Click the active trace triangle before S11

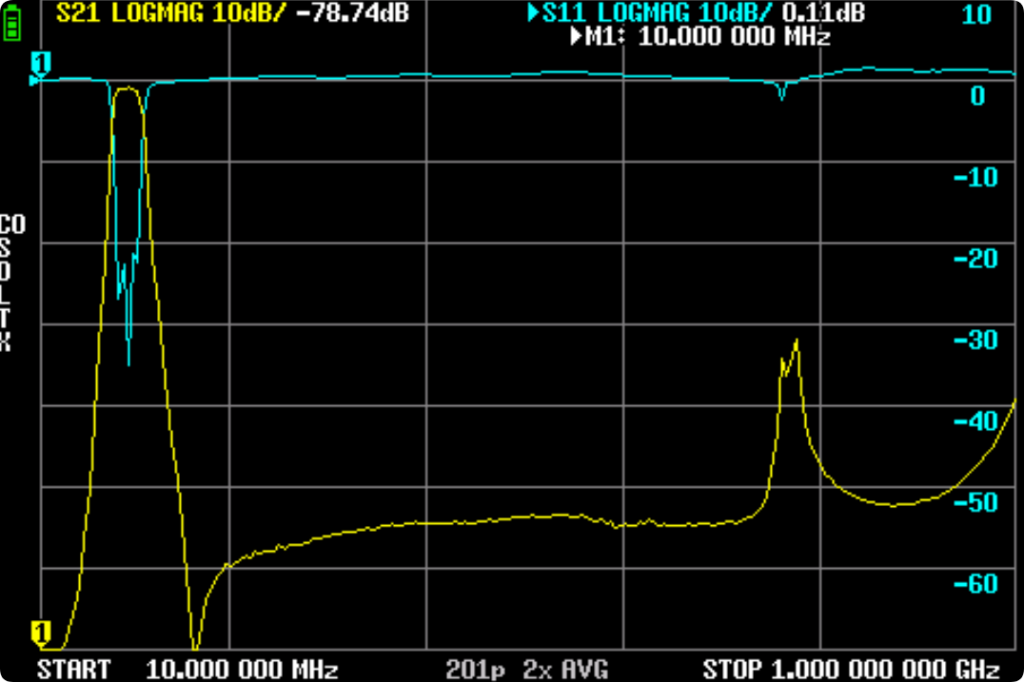pyautogui.click(x=534, y=13)
